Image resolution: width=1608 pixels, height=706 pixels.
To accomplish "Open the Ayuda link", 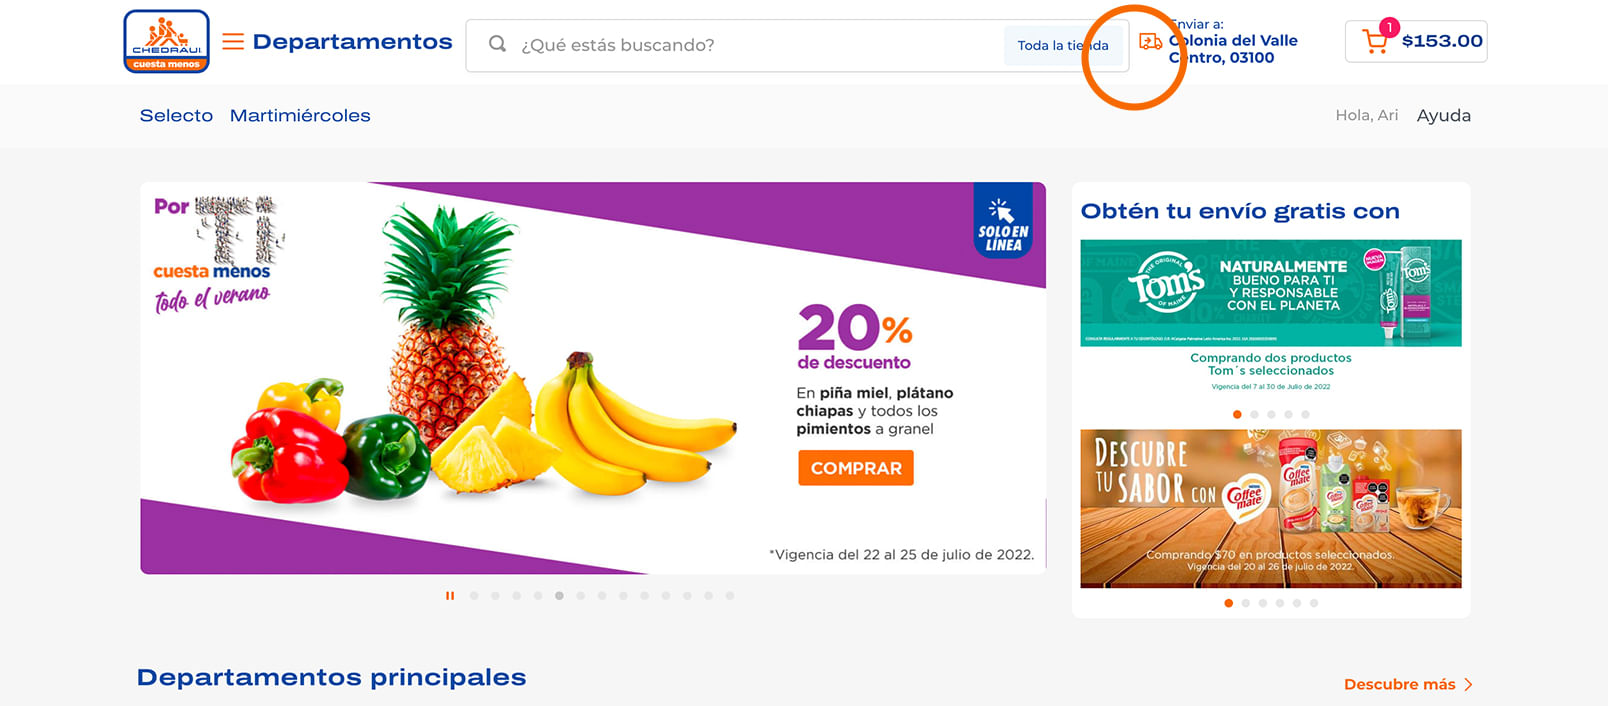I will click(x=1443, y=115).
